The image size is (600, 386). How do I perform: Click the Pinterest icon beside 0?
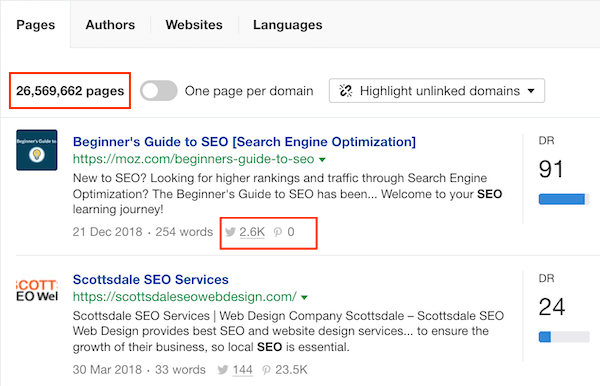click(x=278, y=232)
